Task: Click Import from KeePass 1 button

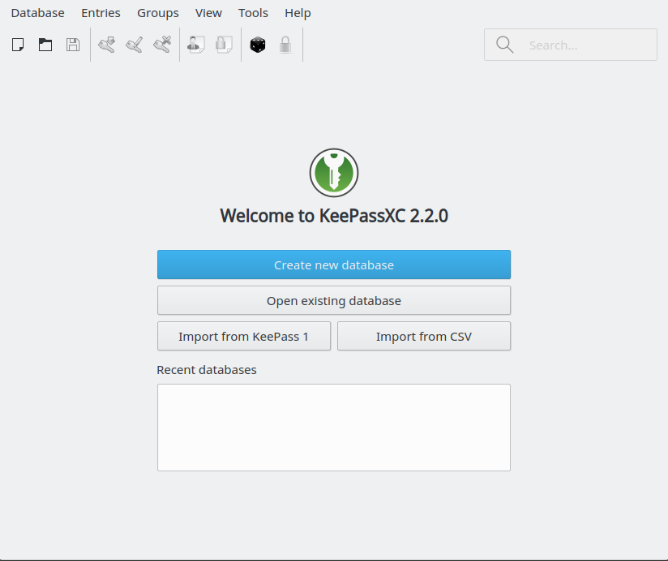Action: point(244,336)
